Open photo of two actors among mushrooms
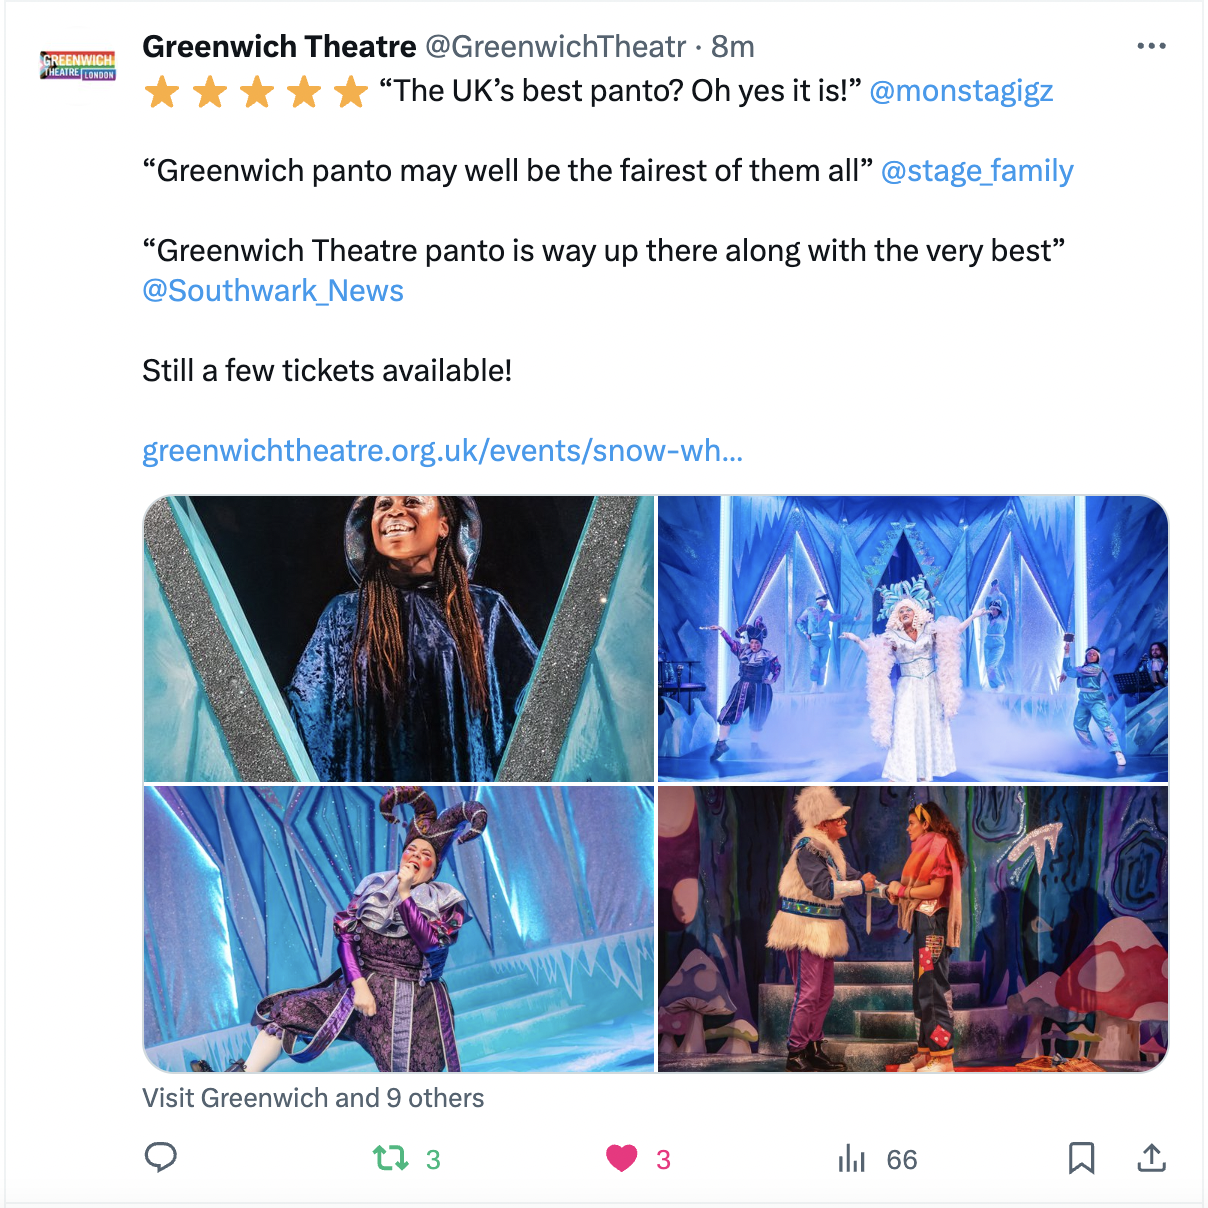This screenshot has width=1208, height=1208. pyautogui.click(x=913, y=929)
